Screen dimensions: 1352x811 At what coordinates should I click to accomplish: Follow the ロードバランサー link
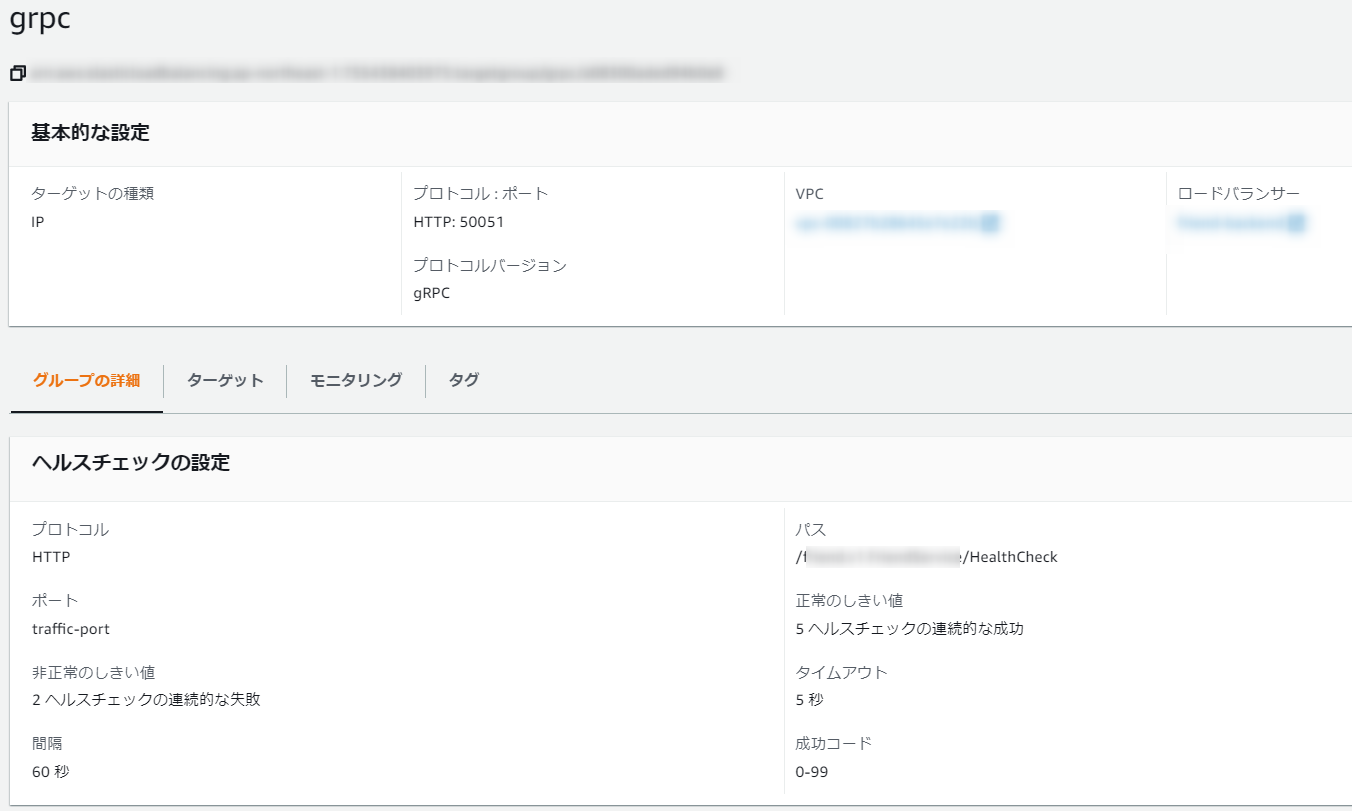(1232, 224)
